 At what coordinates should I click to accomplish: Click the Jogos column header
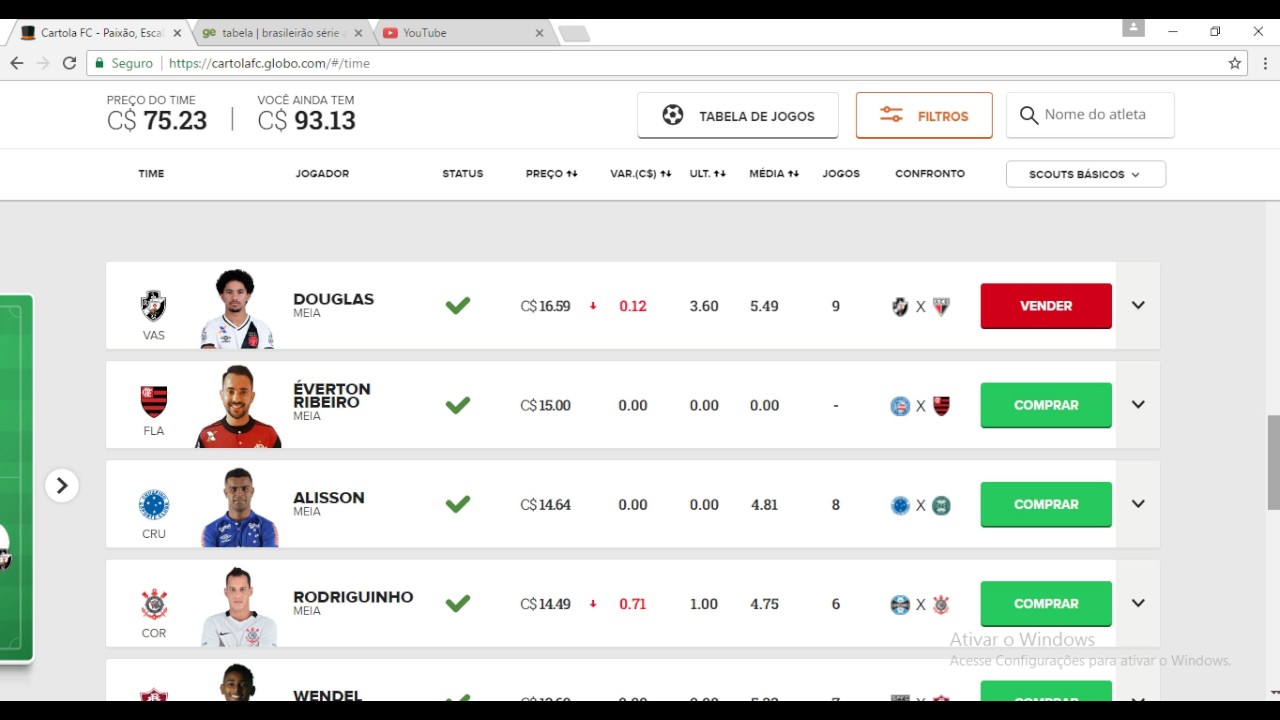tap(841, 173)
